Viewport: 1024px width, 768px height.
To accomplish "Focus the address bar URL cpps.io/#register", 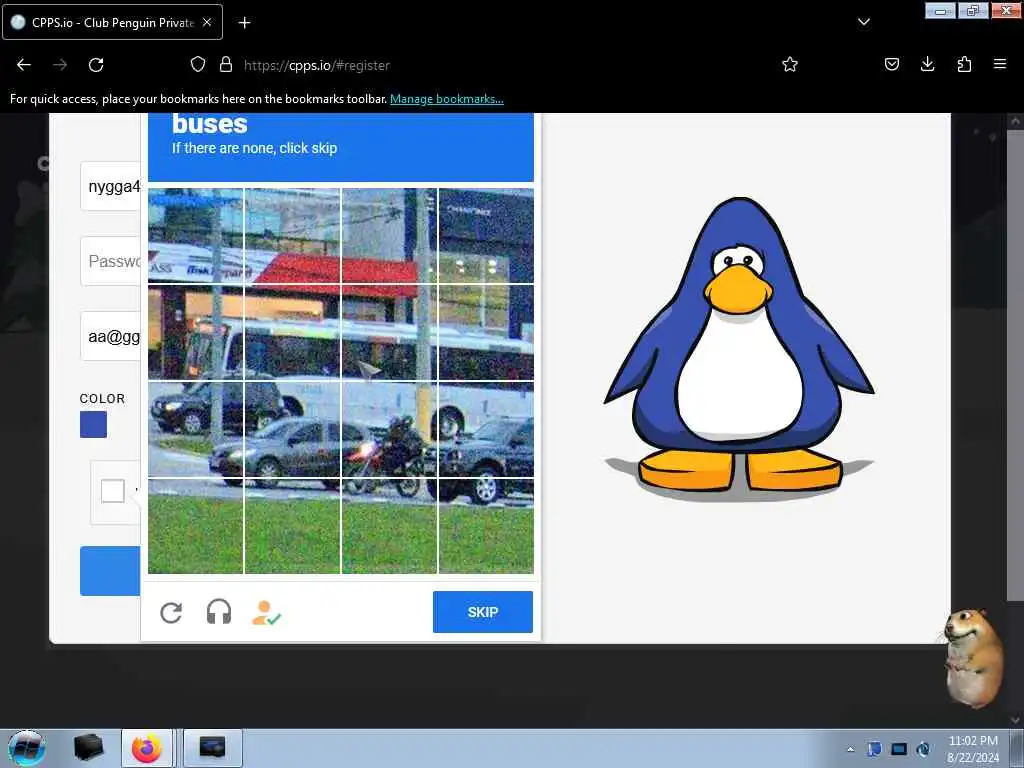I will point(317,65).
